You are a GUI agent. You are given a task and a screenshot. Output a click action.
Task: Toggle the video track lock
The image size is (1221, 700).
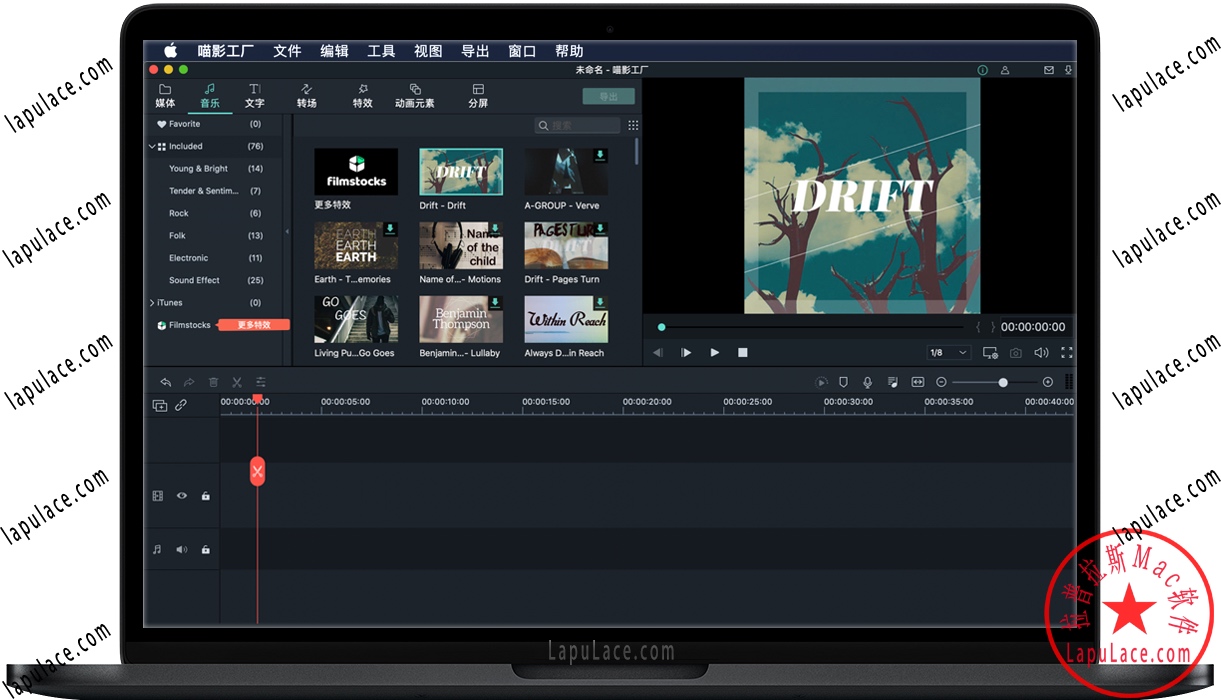tap(205, 496)
